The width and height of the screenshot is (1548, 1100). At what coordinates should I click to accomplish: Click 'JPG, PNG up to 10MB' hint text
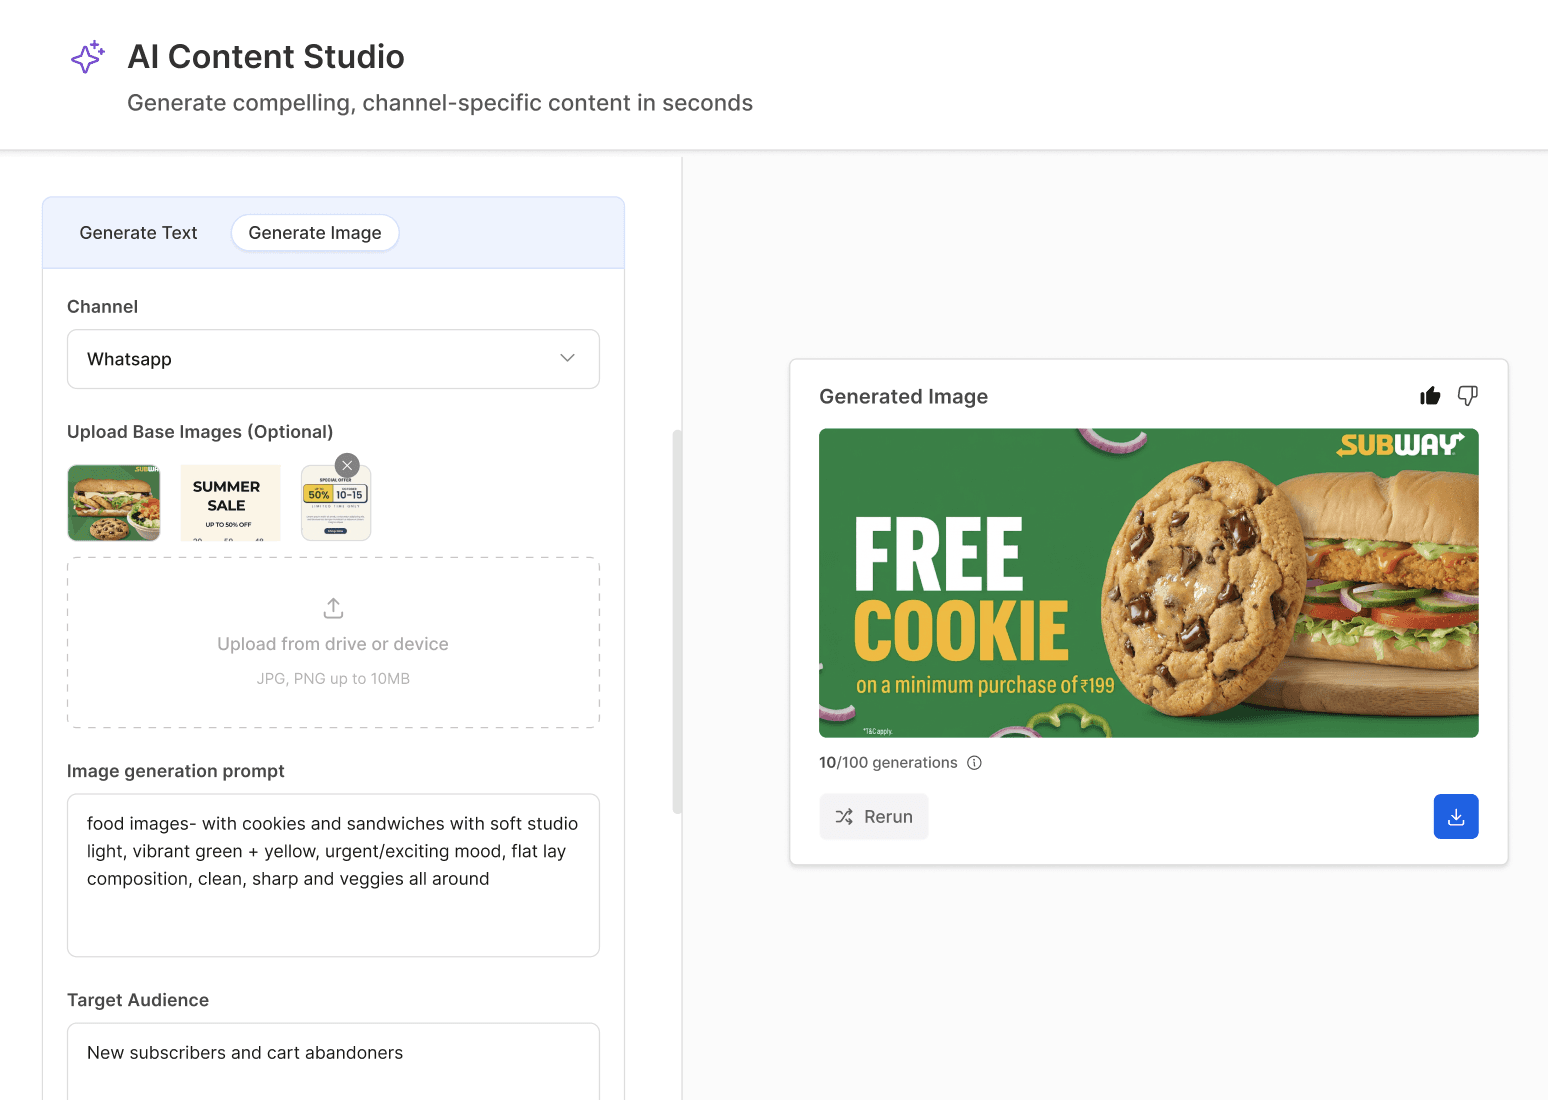[x=333, y=679]
